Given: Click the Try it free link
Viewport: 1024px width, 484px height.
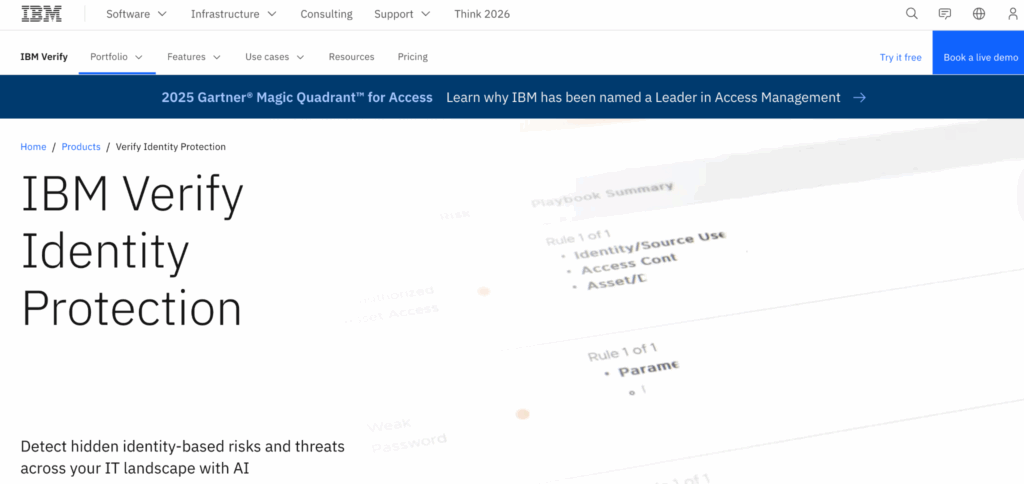Looking at the screenshot, I should (901, 57).
